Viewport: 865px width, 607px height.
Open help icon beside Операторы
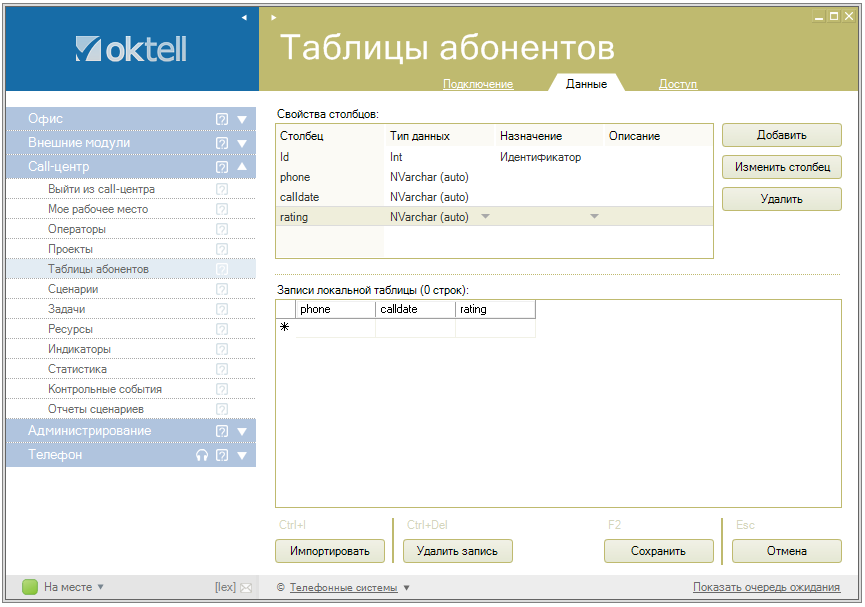coord(222,229)
